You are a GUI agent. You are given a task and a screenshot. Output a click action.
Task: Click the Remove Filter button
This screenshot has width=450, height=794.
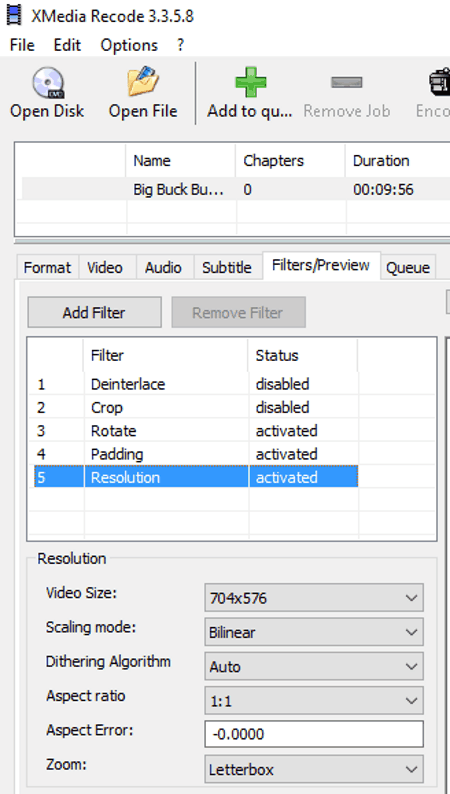(238, 312)
